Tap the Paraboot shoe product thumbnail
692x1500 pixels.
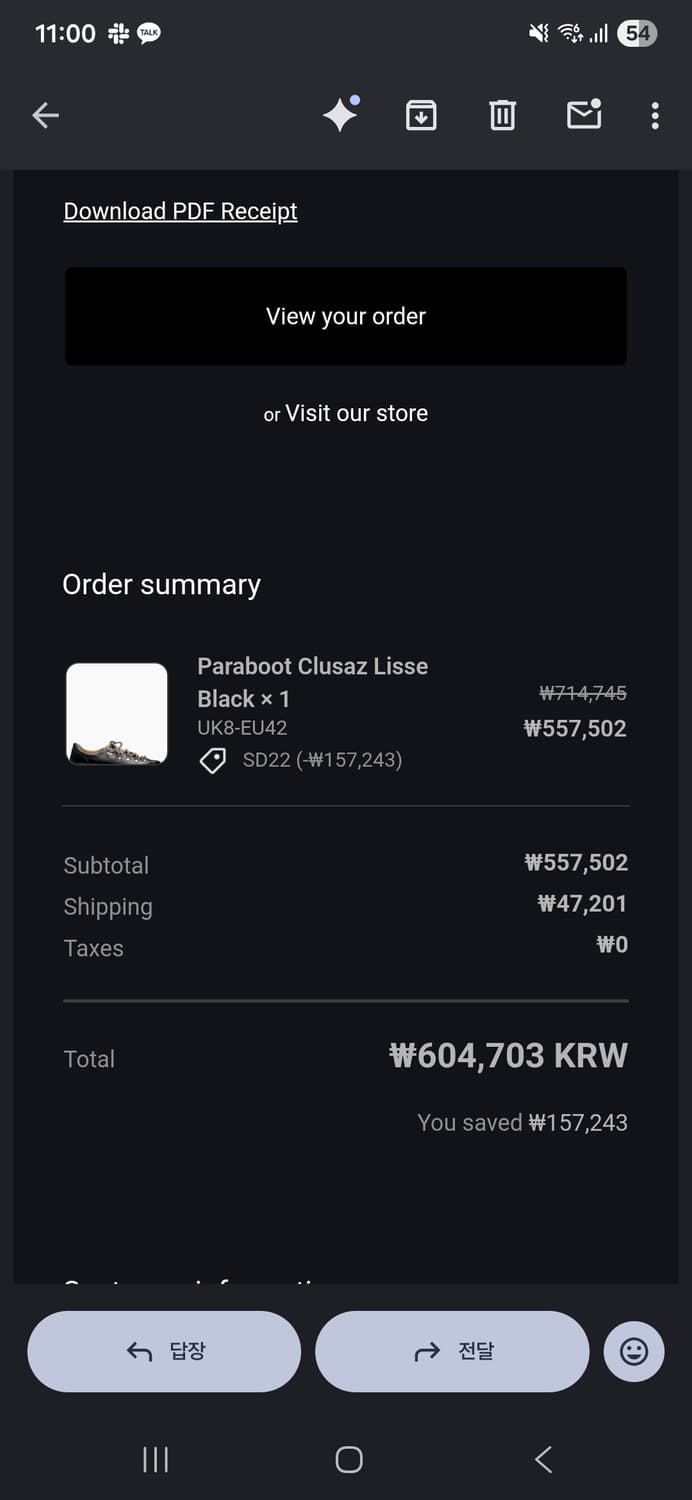point(117,714)
